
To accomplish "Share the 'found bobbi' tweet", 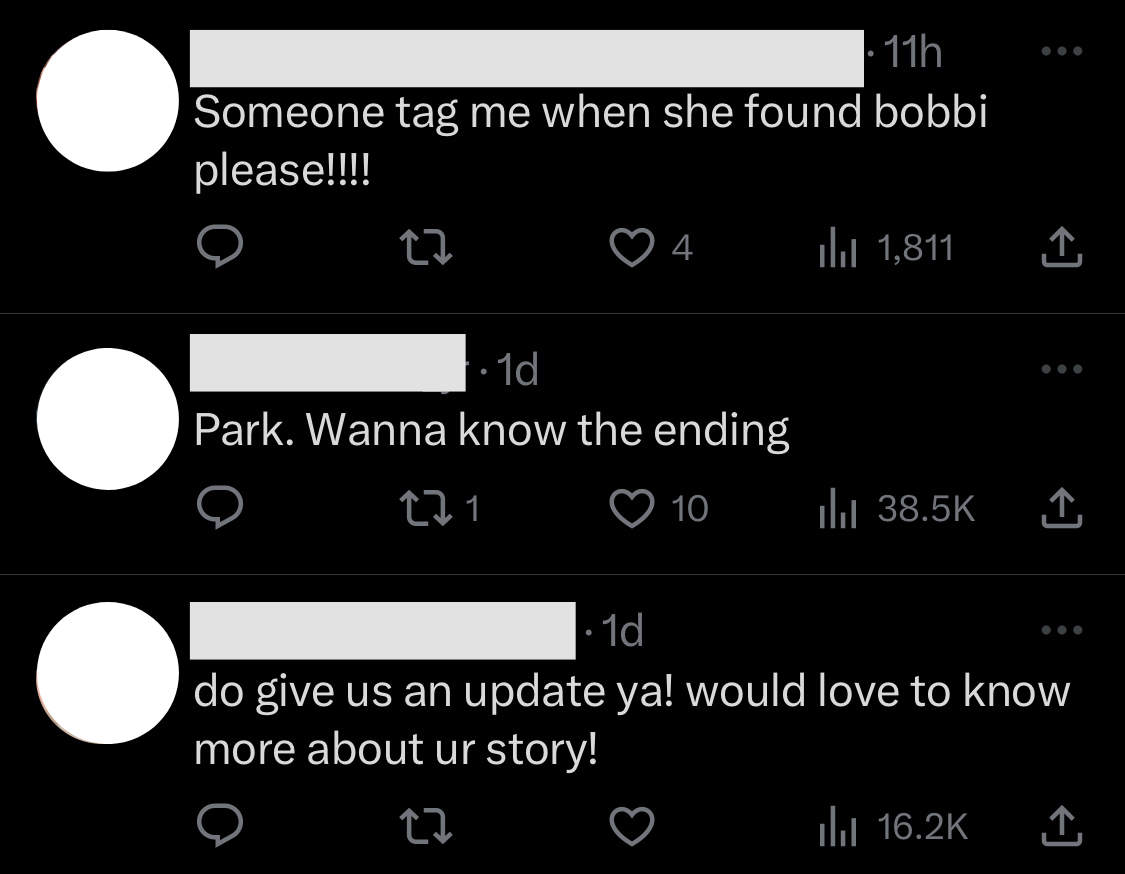I will [1061, 247].
